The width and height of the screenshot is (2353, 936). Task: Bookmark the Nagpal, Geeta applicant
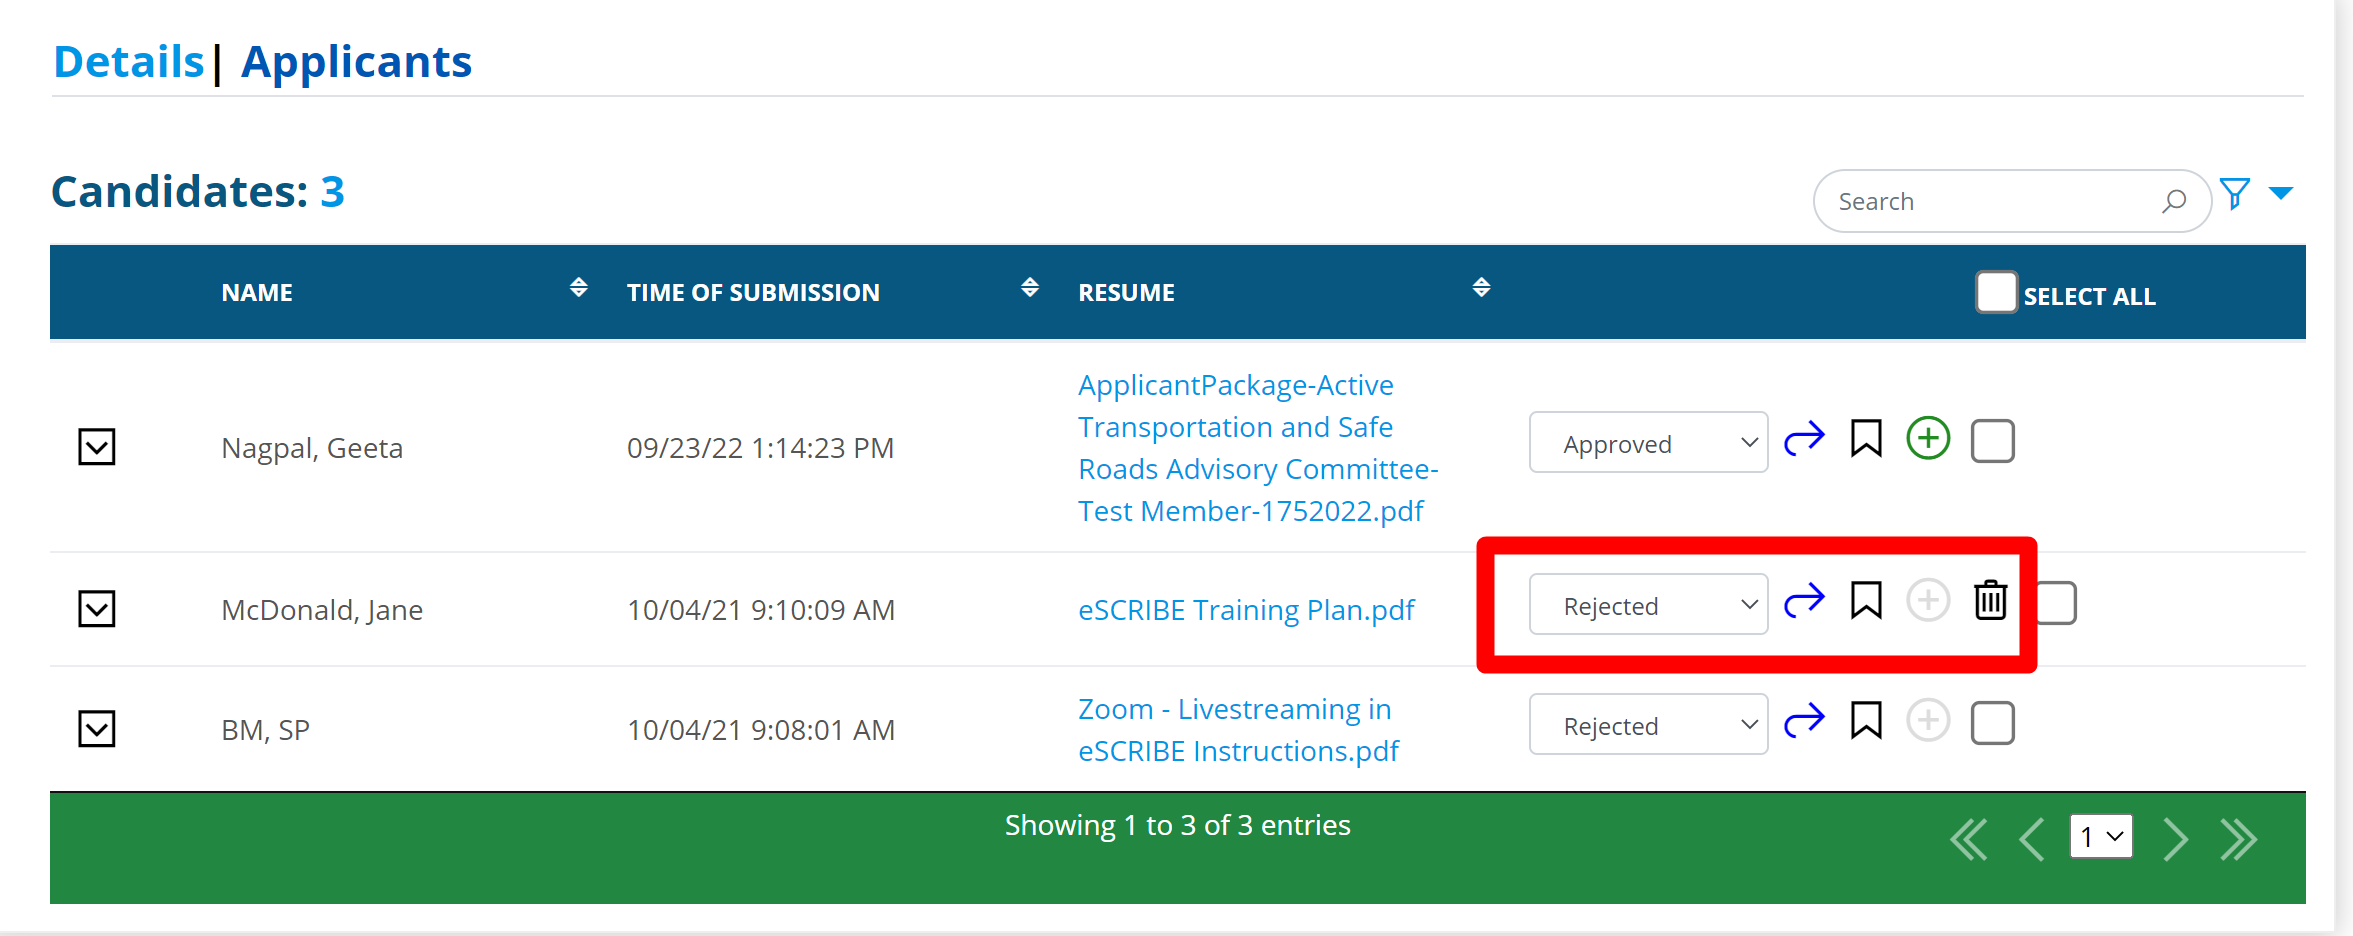[x=1866, y=439]
